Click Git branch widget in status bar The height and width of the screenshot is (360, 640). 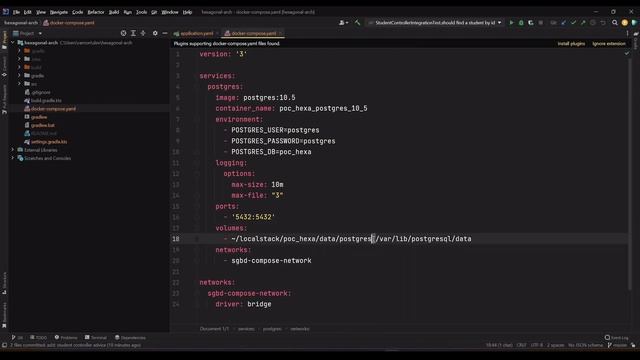coord(618,345)
